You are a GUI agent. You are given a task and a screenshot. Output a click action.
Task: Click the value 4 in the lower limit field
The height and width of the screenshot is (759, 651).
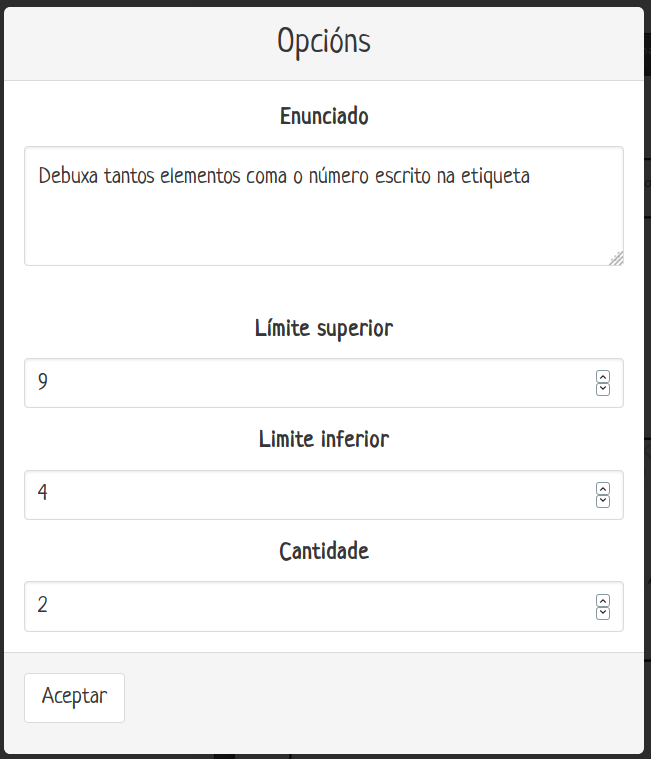(x=43, y=495)
